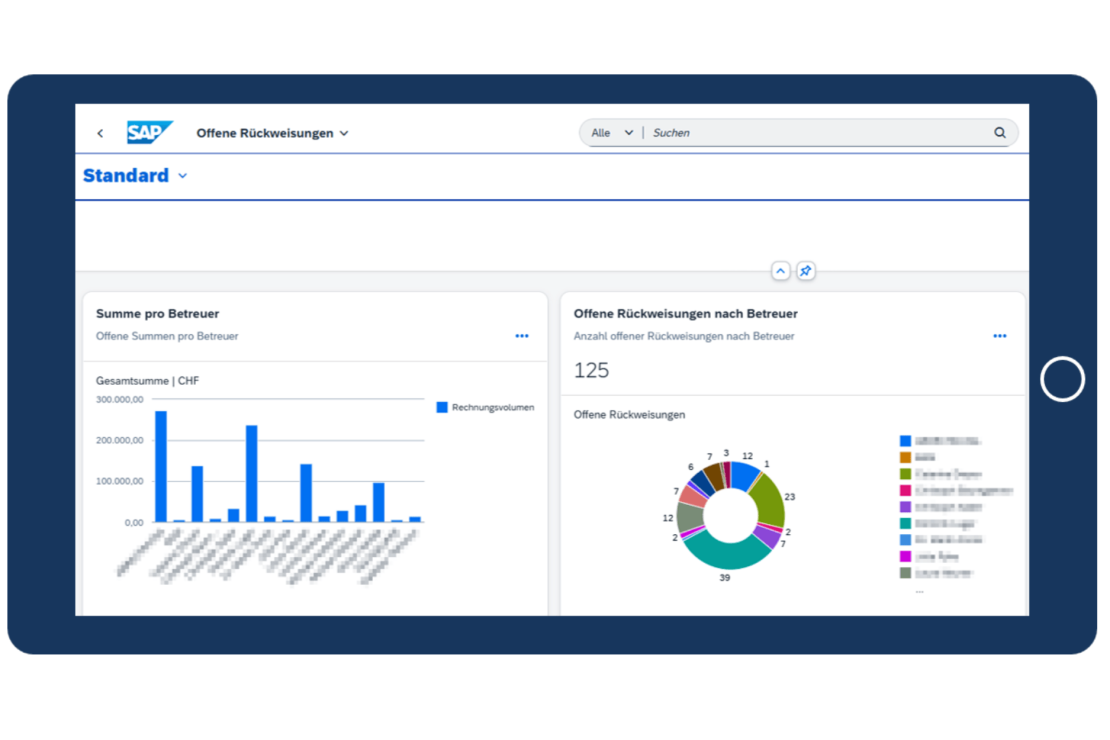Click the SAP logo

coord(149,132)
